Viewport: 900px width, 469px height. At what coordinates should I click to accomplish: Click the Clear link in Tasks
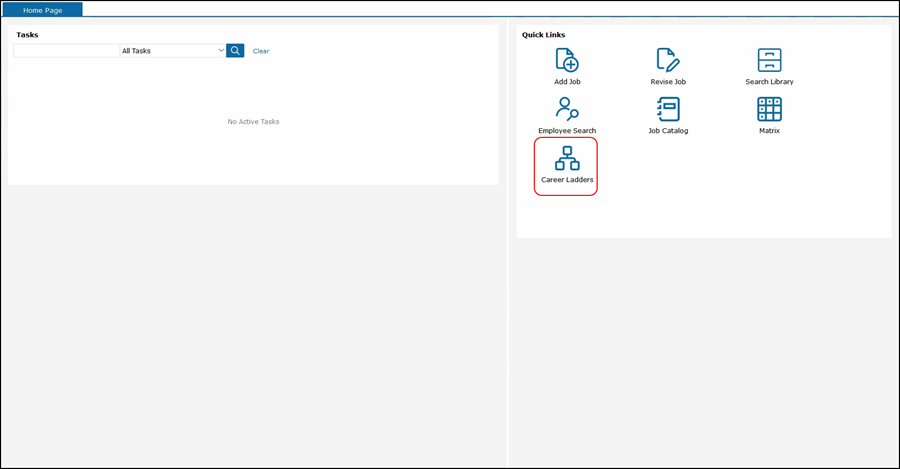point(261,51)
